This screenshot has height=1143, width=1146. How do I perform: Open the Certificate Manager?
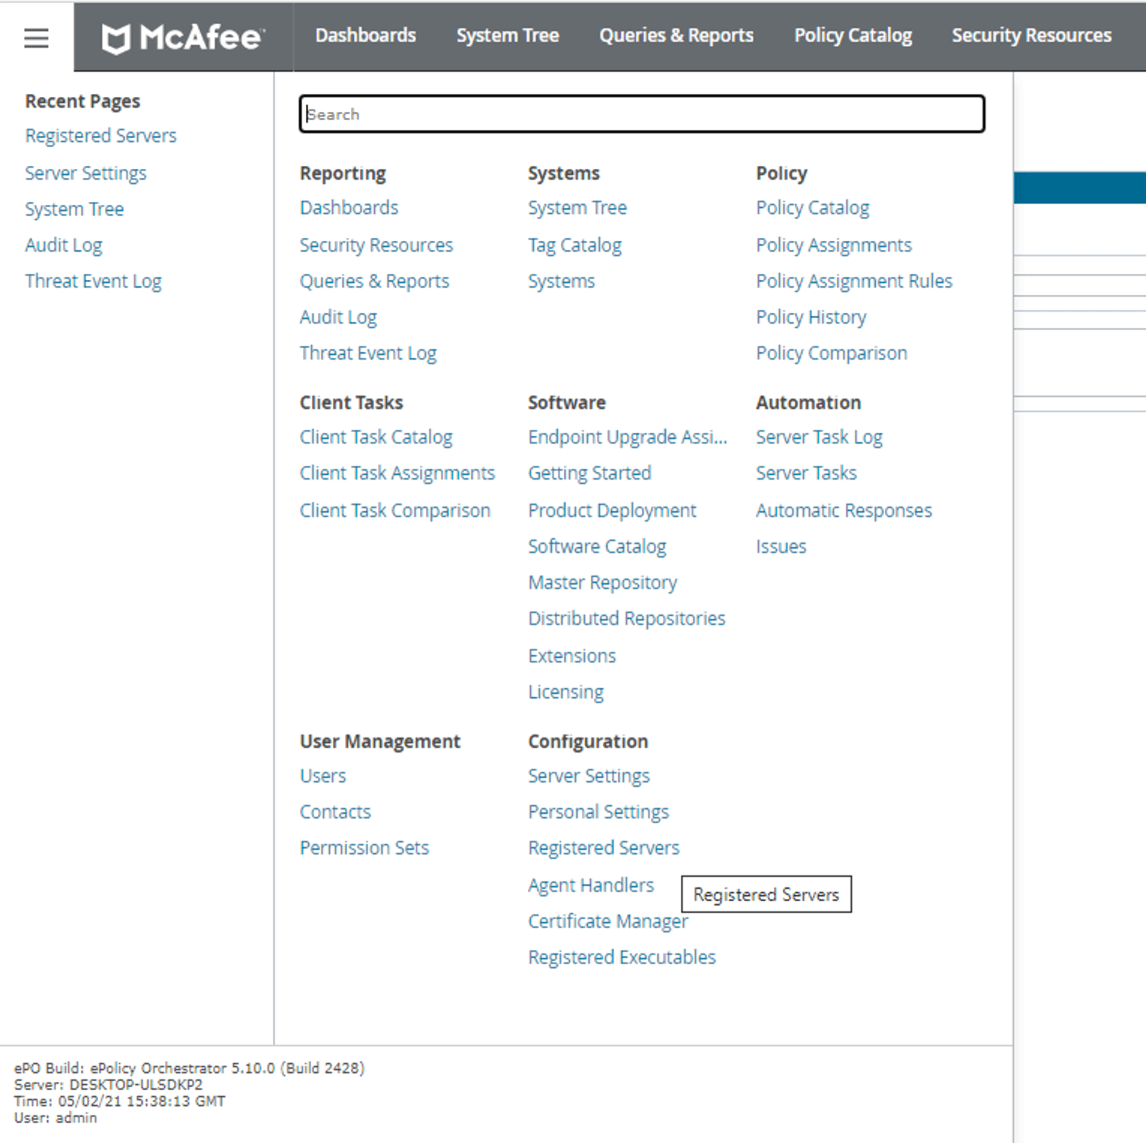tap(608, 921)
